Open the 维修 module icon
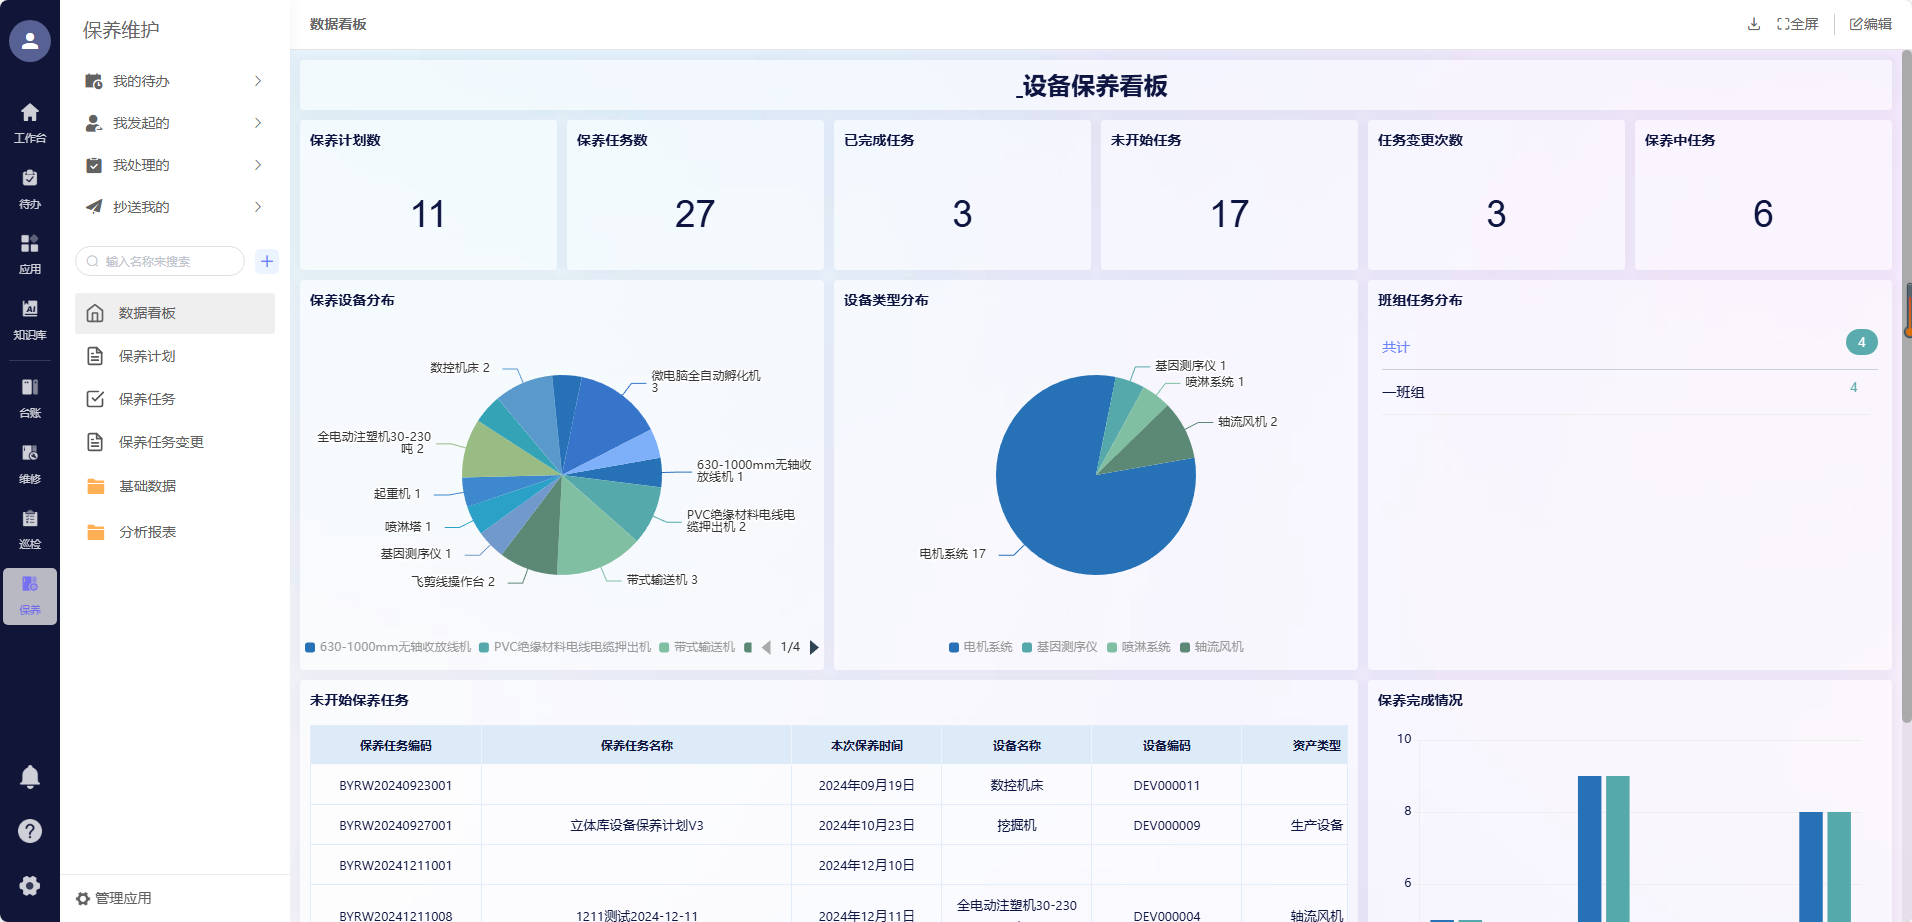This screenshot has height=922, width=1912. [x=30, y=462]
